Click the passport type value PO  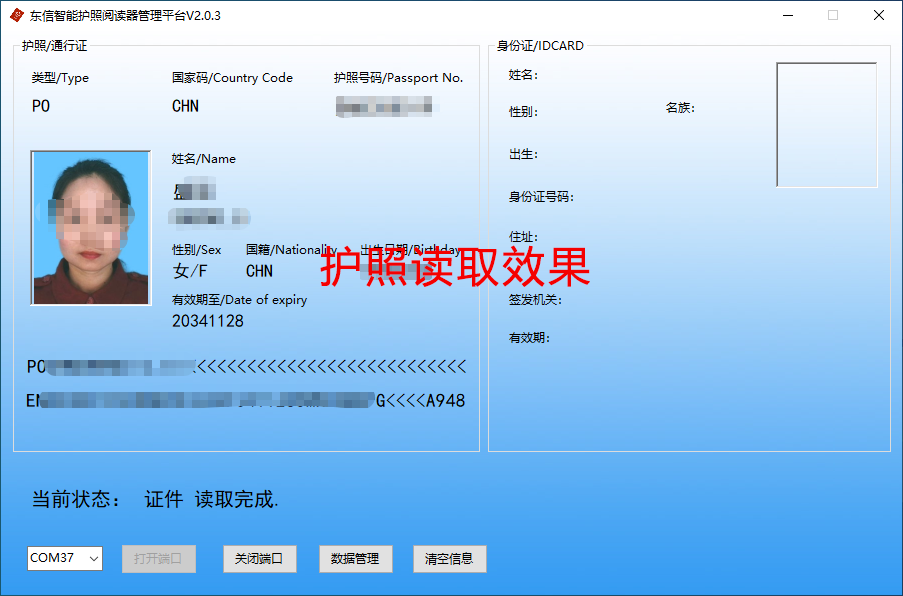pos(40,105)
